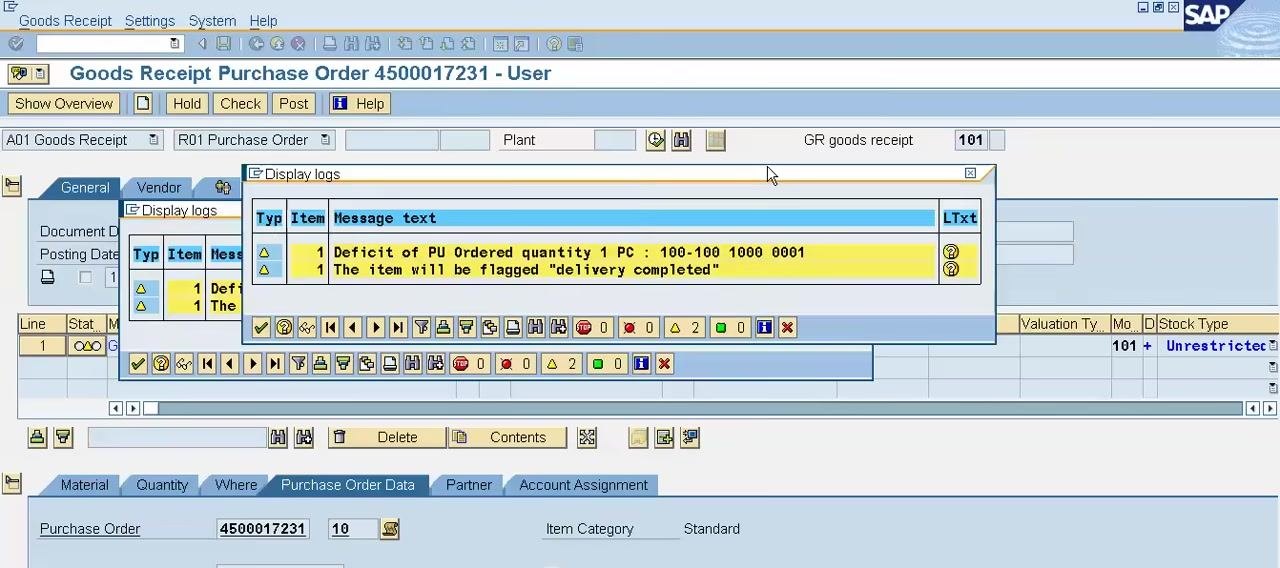The width and height of the screenshot is (1280, 568).
Task: Click standard toolbar Help question mark icon
Action: (x=553, y=44)
